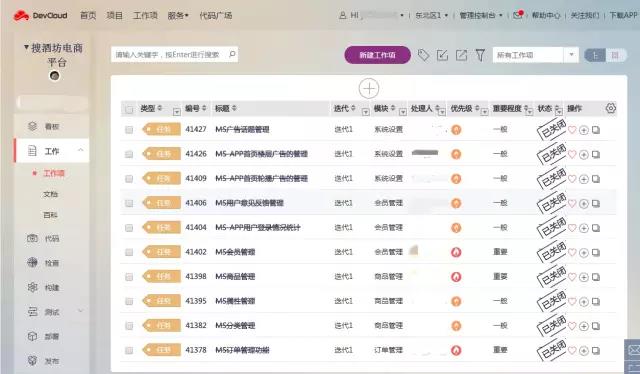
Task: Check the box for item 41427
Action: [129, 130]
